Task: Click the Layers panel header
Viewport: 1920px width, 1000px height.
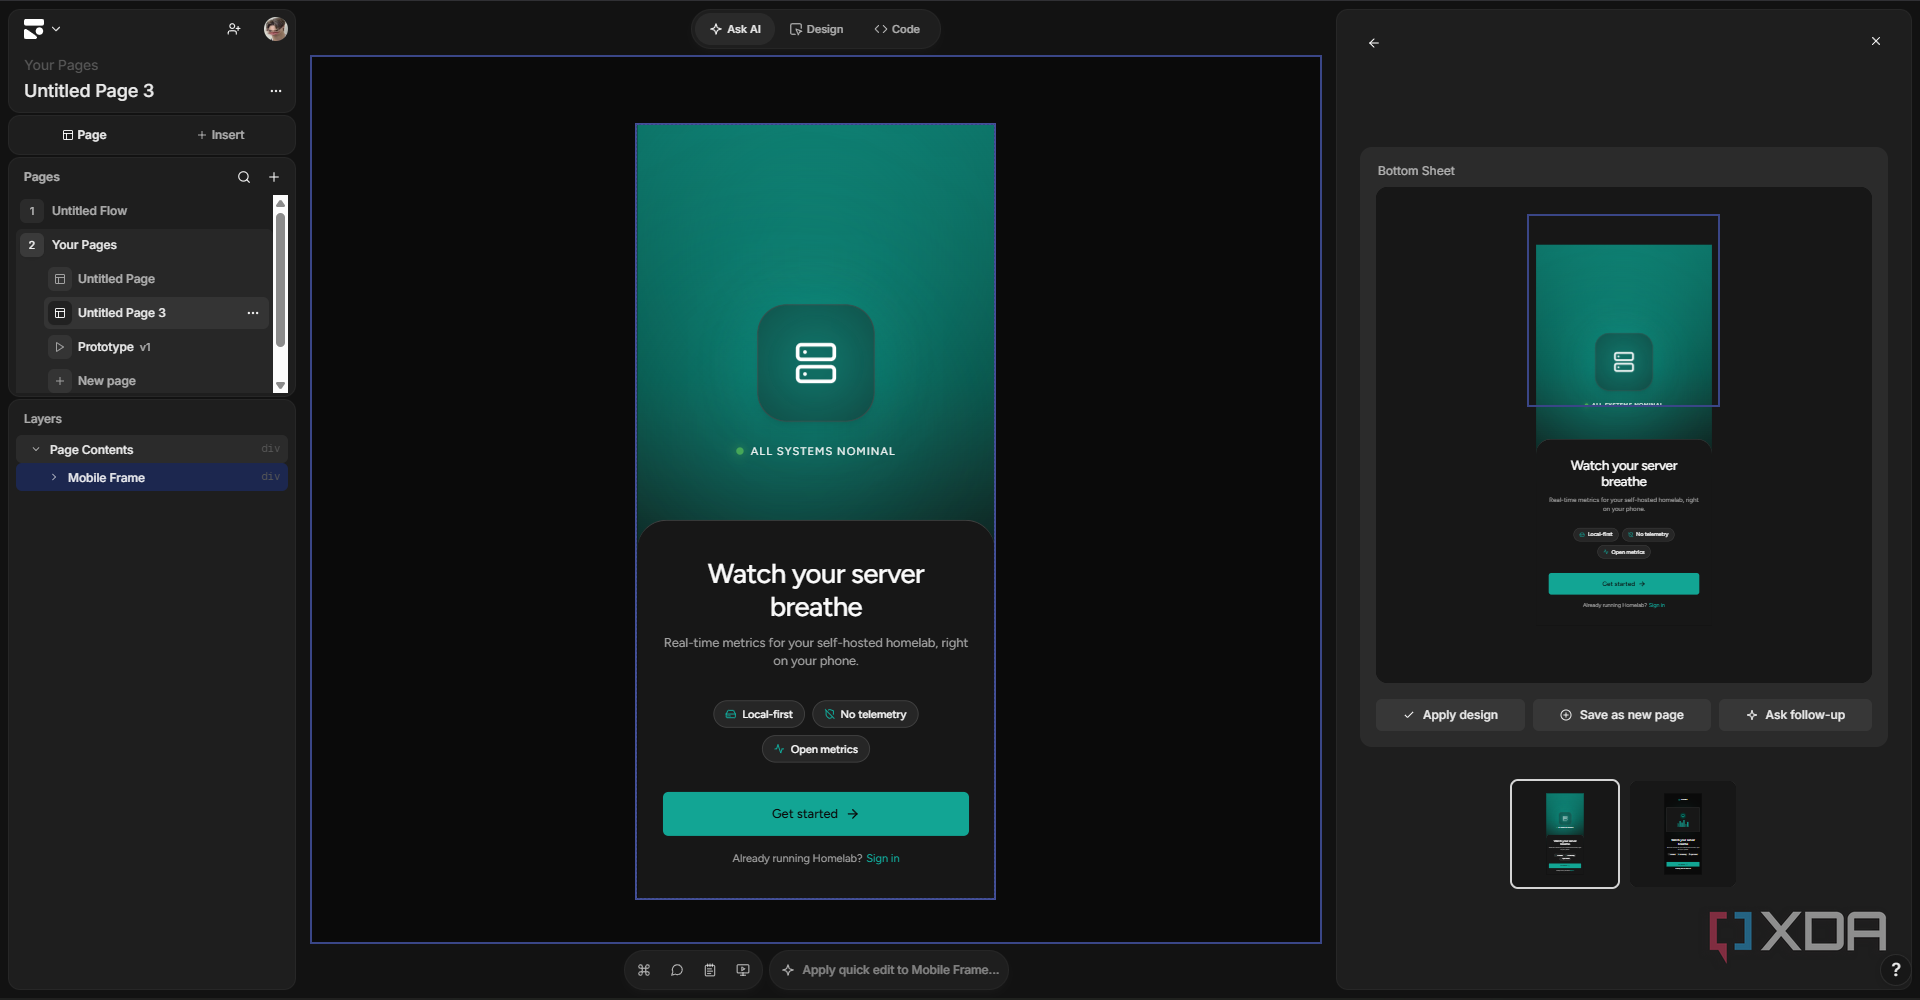Action: pos(43,419)
